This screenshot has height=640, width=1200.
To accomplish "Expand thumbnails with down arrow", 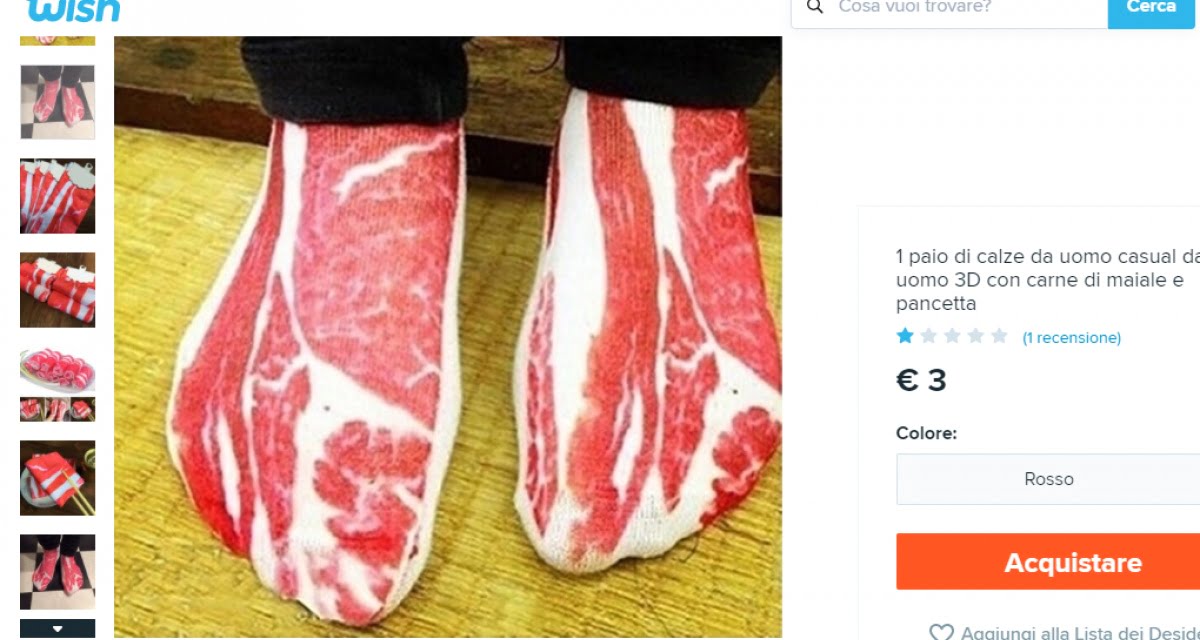I will click(58, 629).
